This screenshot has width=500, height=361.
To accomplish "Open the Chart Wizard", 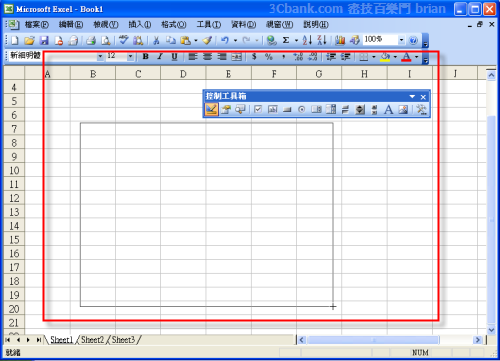I will [x=340, y=40].
